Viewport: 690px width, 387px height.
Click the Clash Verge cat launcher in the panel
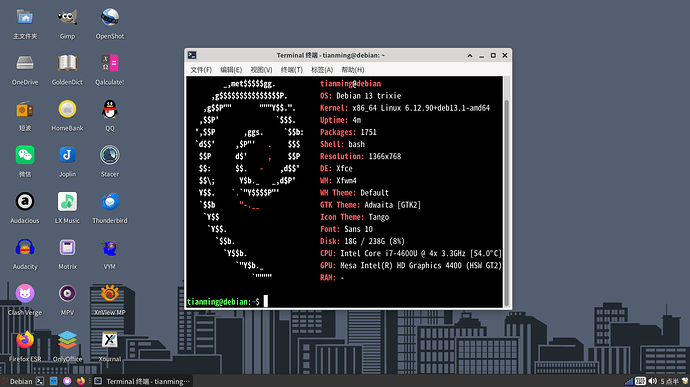pos(67,381)
